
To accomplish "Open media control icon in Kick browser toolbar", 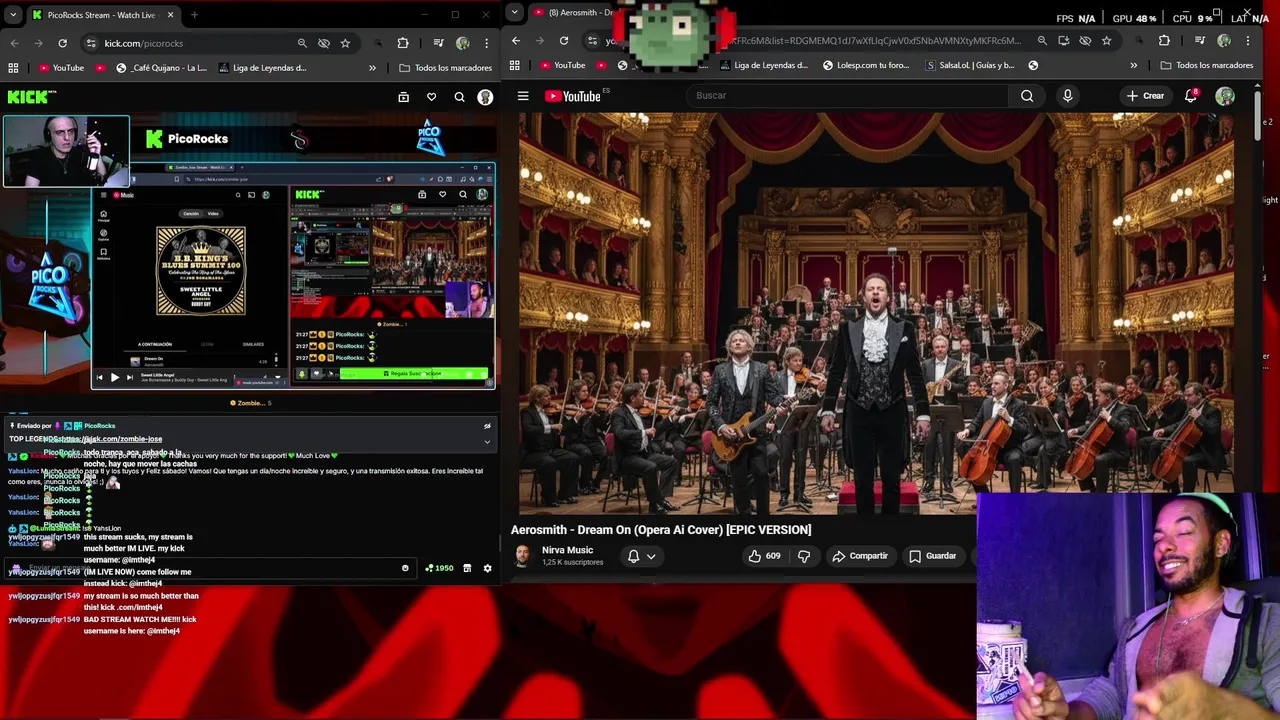I will pyautogui.click(x=438, y=43).
